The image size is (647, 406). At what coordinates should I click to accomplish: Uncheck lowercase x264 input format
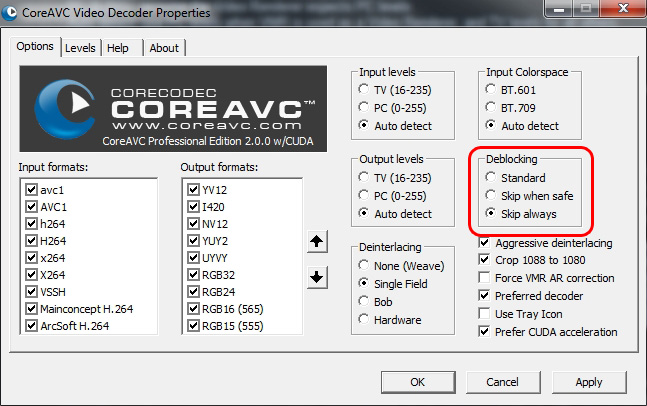point(31,258)
